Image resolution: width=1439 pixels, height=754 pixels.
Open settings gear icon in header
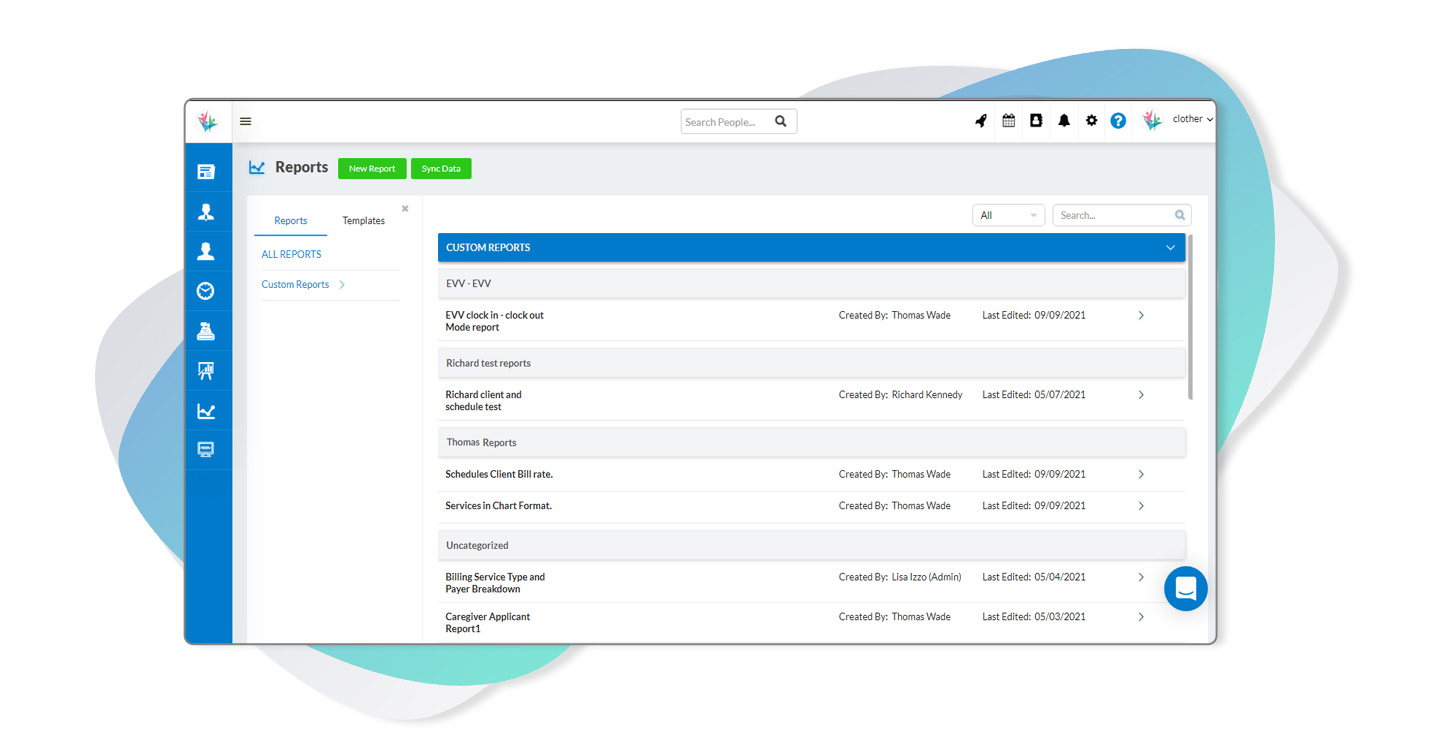(x=1091, y=121)
